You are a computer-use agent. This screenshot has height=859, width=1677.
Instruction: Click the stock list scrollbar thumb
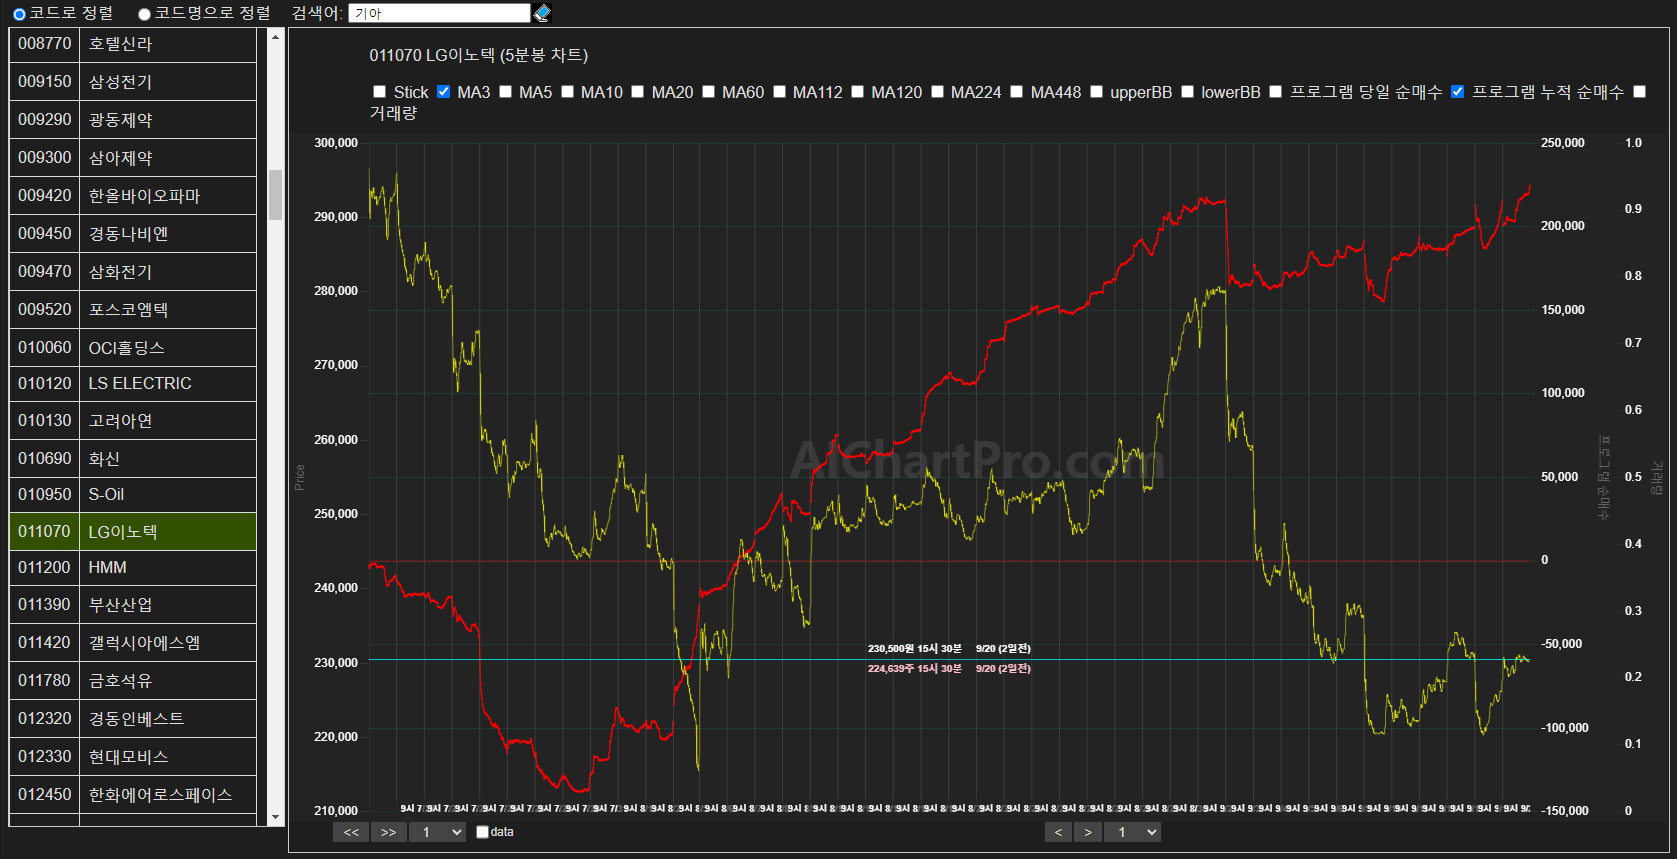click(x=276, y=195)
